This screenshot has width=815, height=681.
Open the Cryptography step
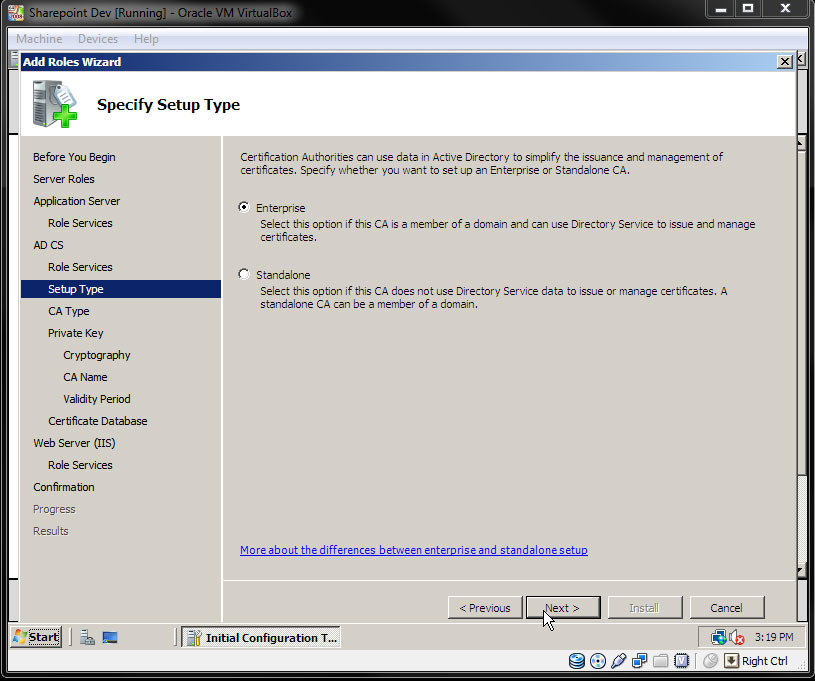click(97, 355)
